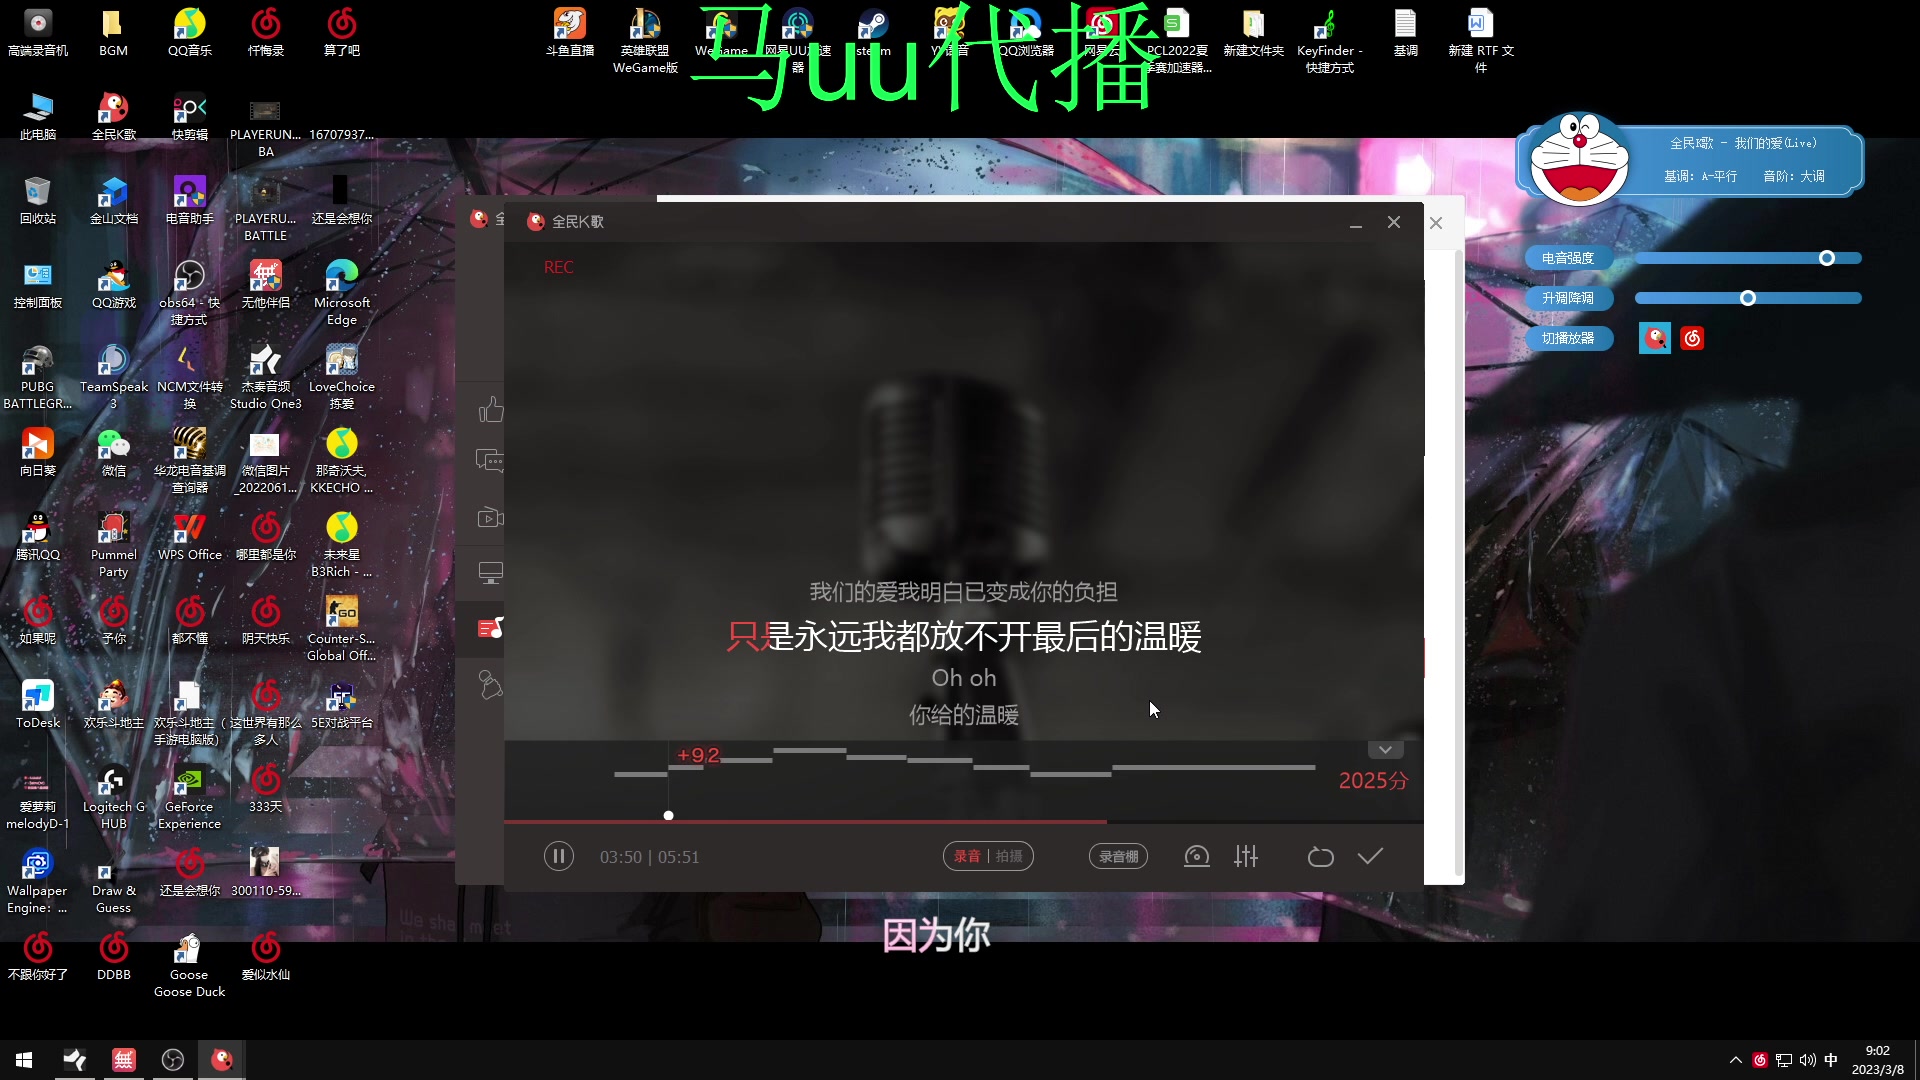Switch to 拍摄 video mode
1920x1080 pixels.
pos(1009,856)
